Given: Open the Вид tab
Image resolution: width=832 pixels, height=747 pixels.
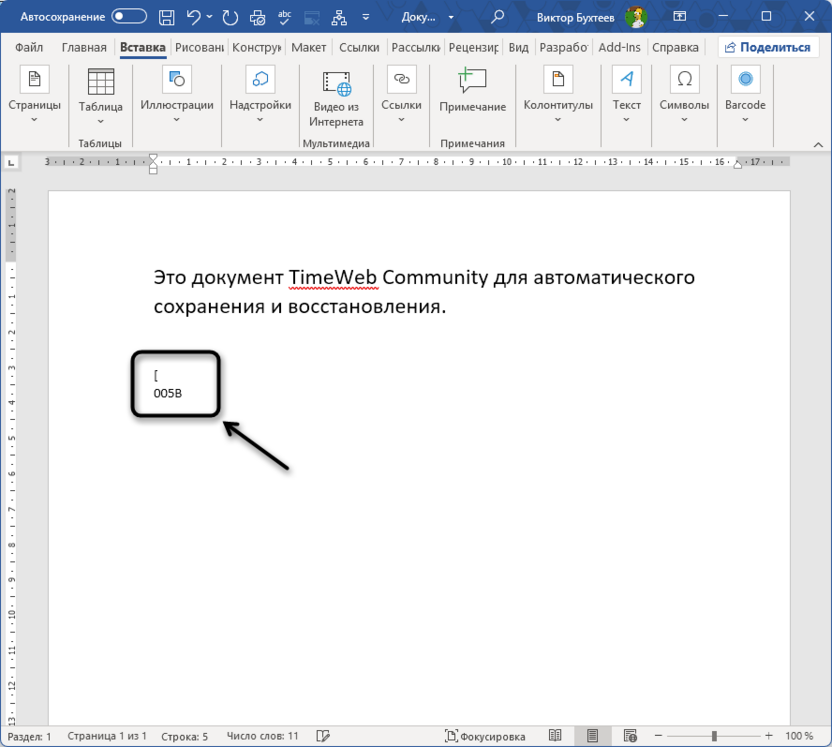Looking at the screenshot, I should 518,47.
